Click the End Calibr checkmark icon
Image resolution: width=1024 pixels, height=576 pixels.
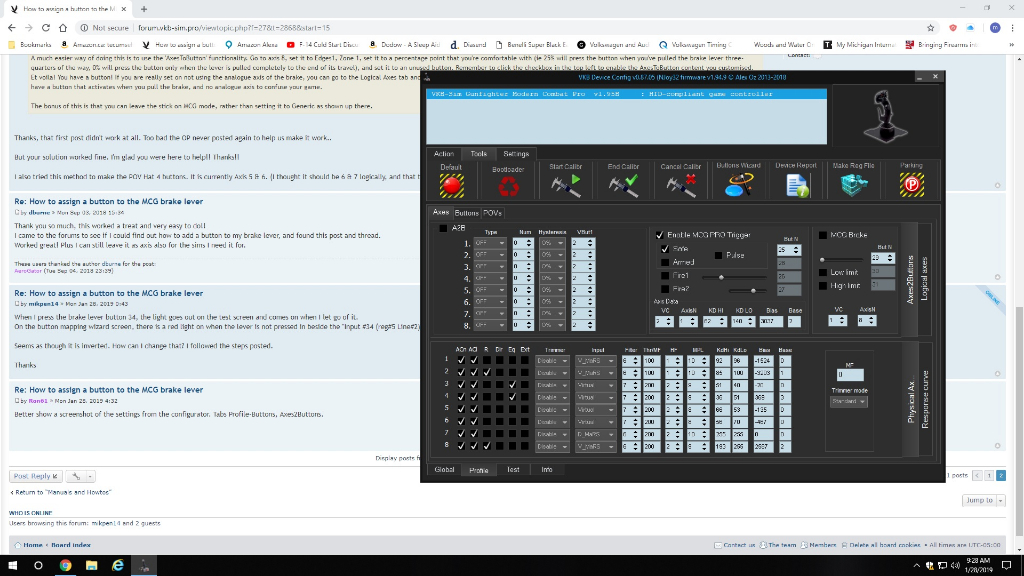(624, 185)
